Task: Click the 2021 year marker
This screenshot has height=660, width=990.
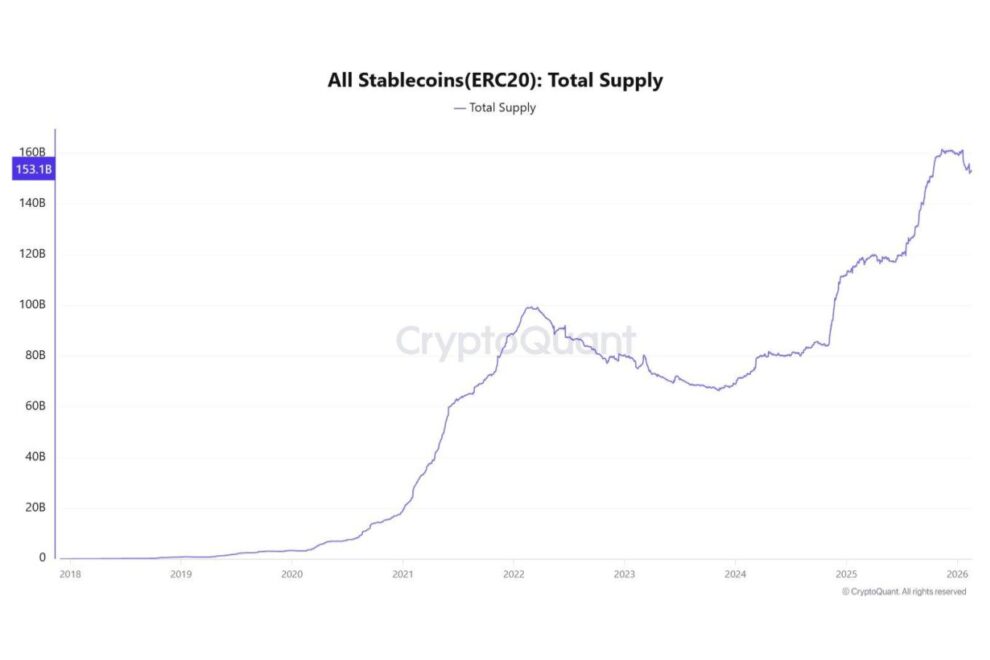Action: click(402, 574)
